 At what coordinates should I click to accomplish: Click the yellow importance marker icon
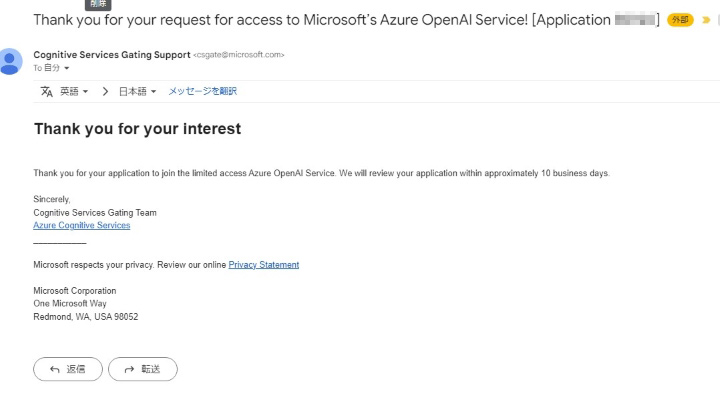pyautogui.click(x=706, y=20)
